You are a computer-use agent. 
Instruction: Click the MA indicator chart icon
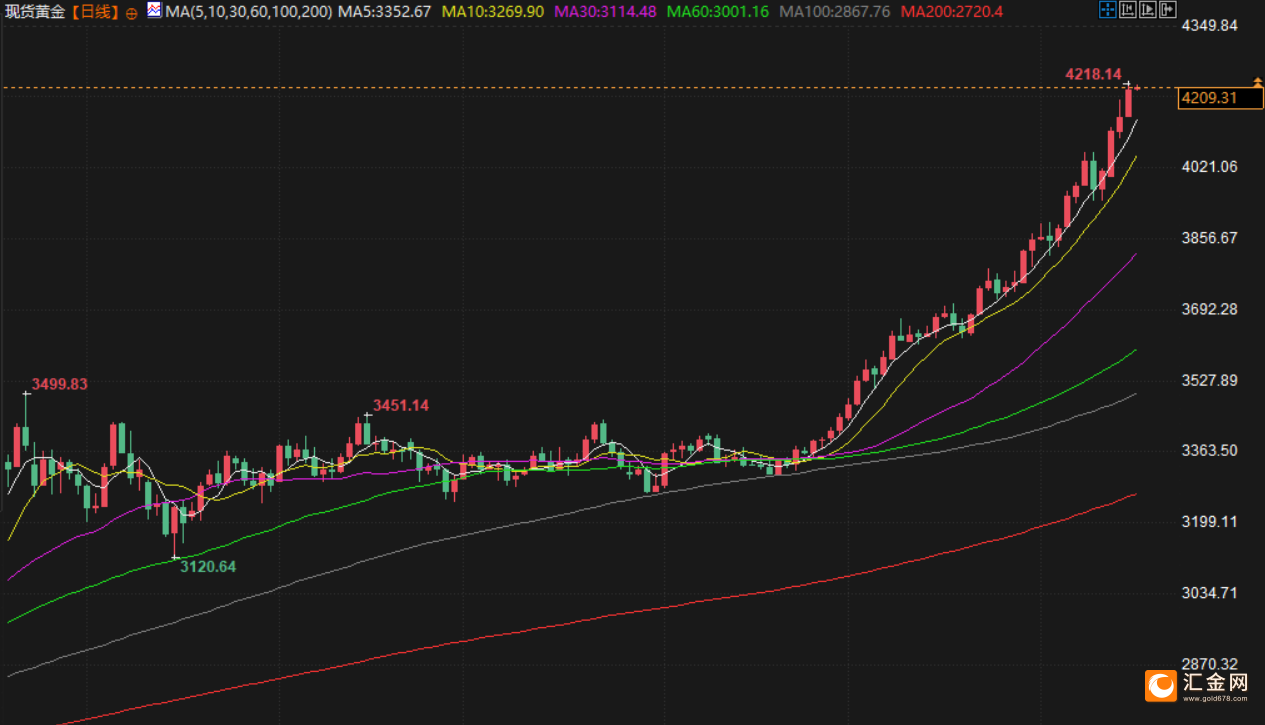(x=153, y=11)
